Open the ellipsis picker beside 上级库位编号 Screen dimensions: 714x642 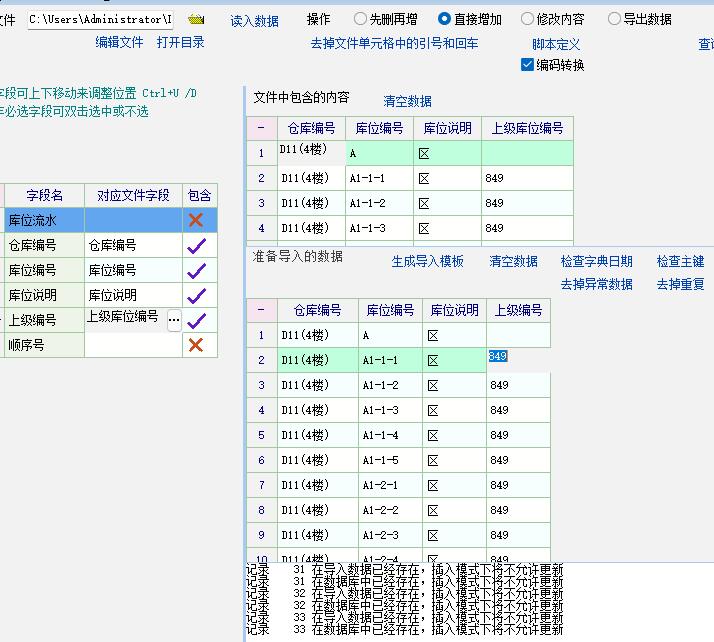coord(174,321)
